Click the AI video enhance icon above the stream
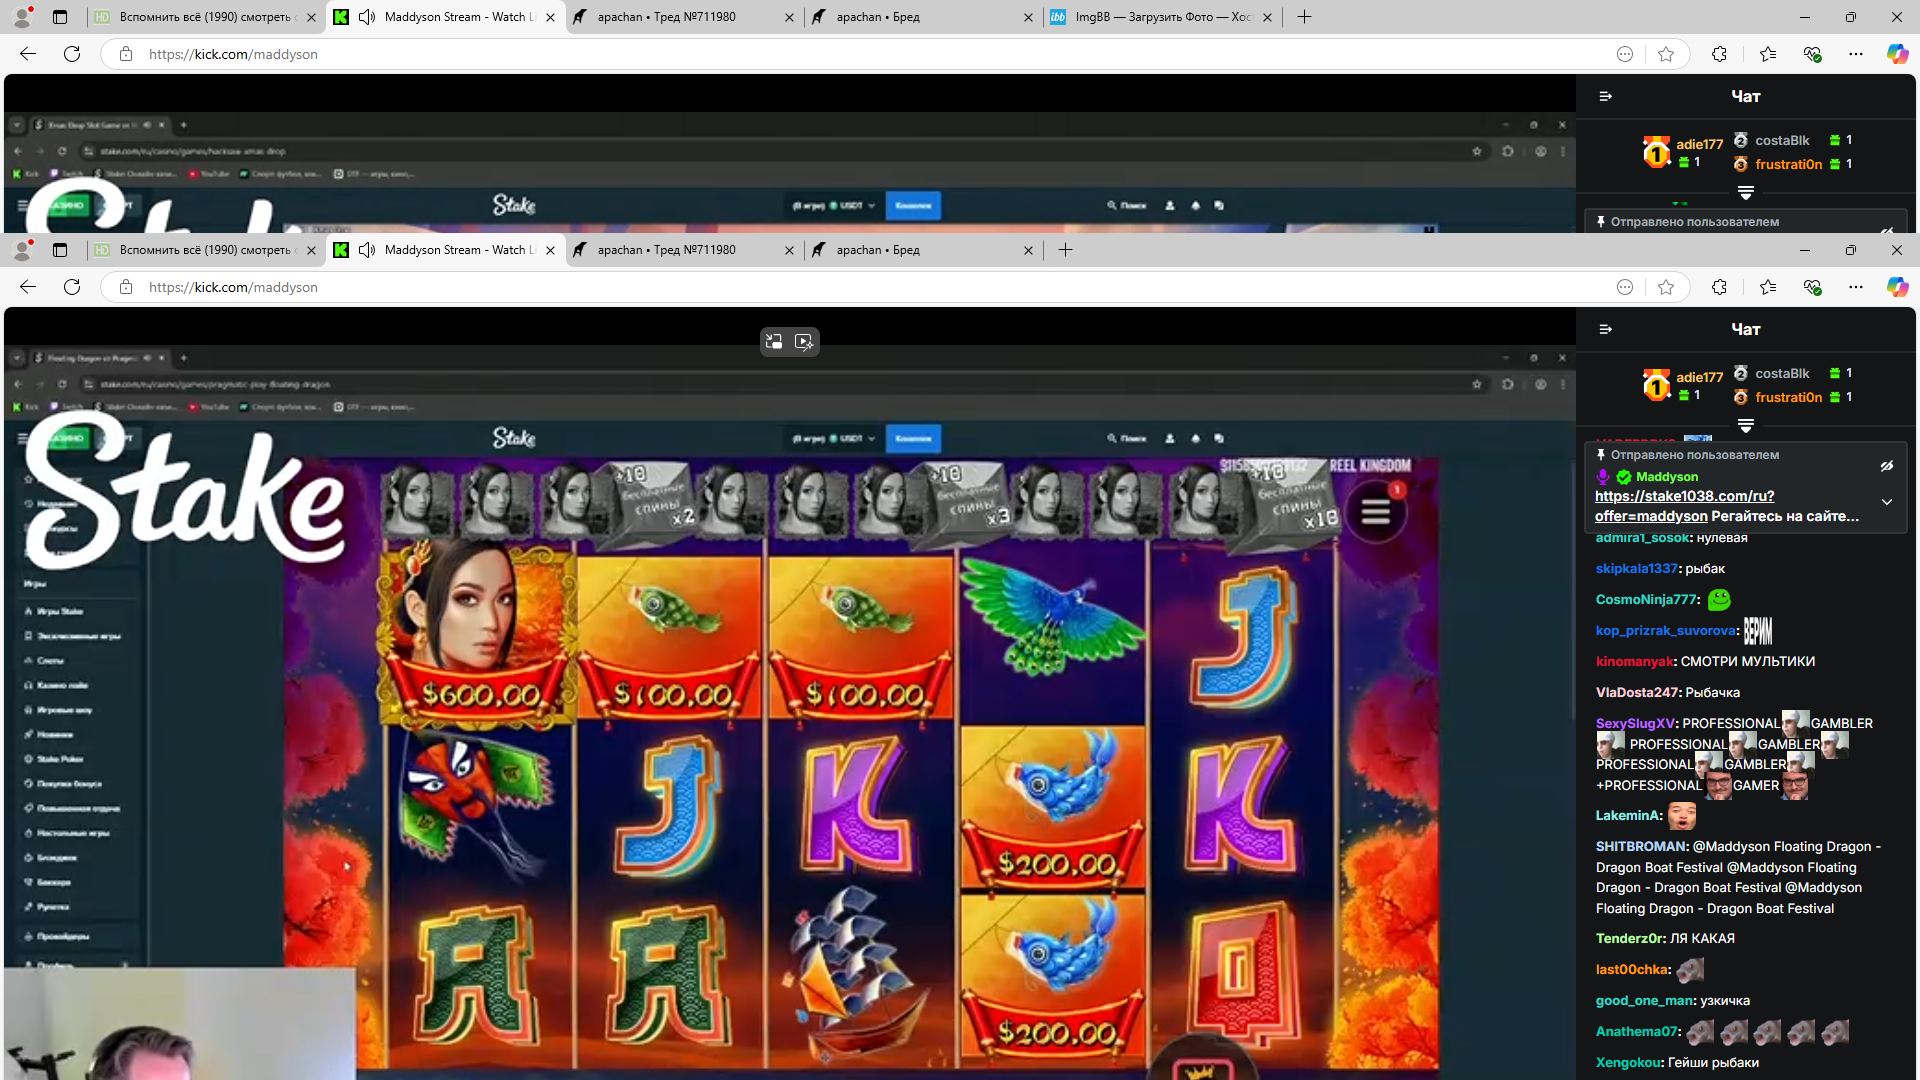The image size is (1920, 1080). (x=804, y=342)
